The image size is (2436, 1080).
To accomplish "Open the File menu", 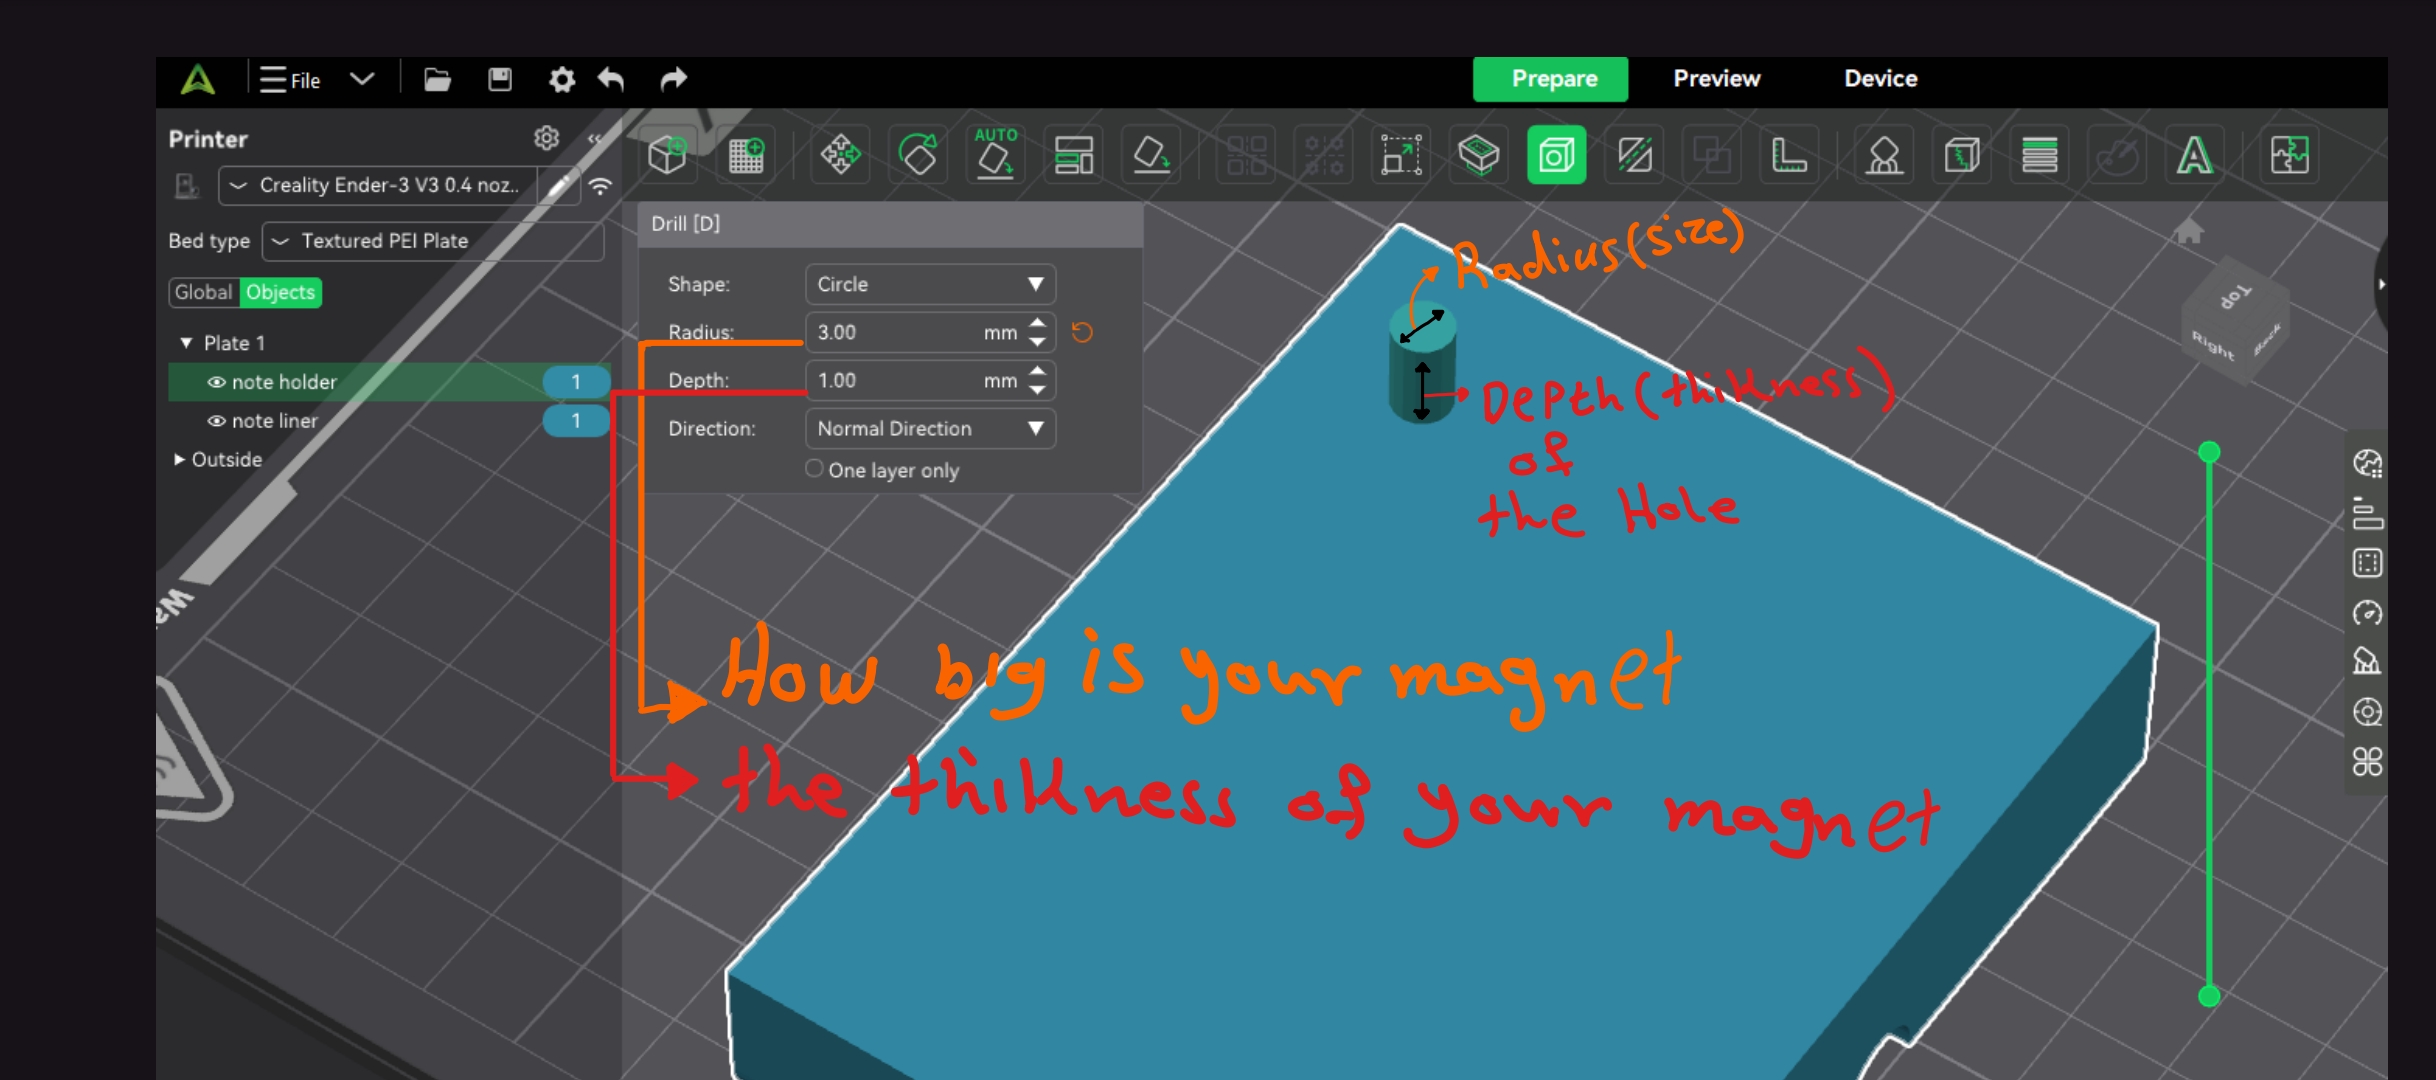I will click(x=290, y=79).
